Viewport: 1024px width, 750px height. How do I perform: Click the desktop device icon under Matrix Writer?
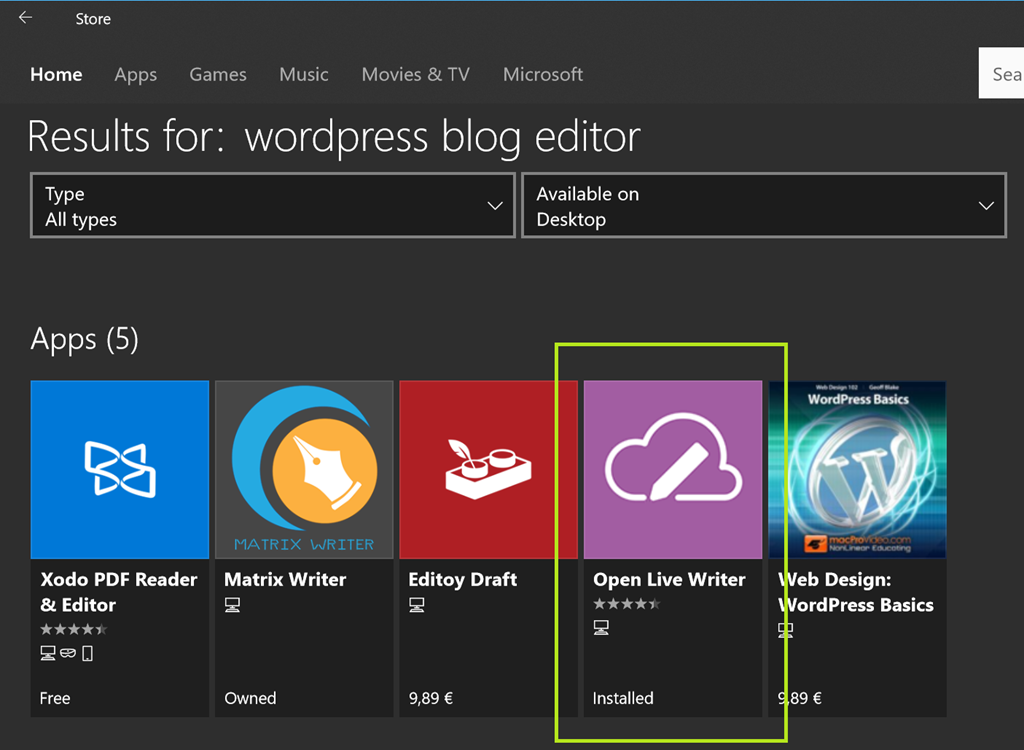pyautogui.click(x=233, y=604)
